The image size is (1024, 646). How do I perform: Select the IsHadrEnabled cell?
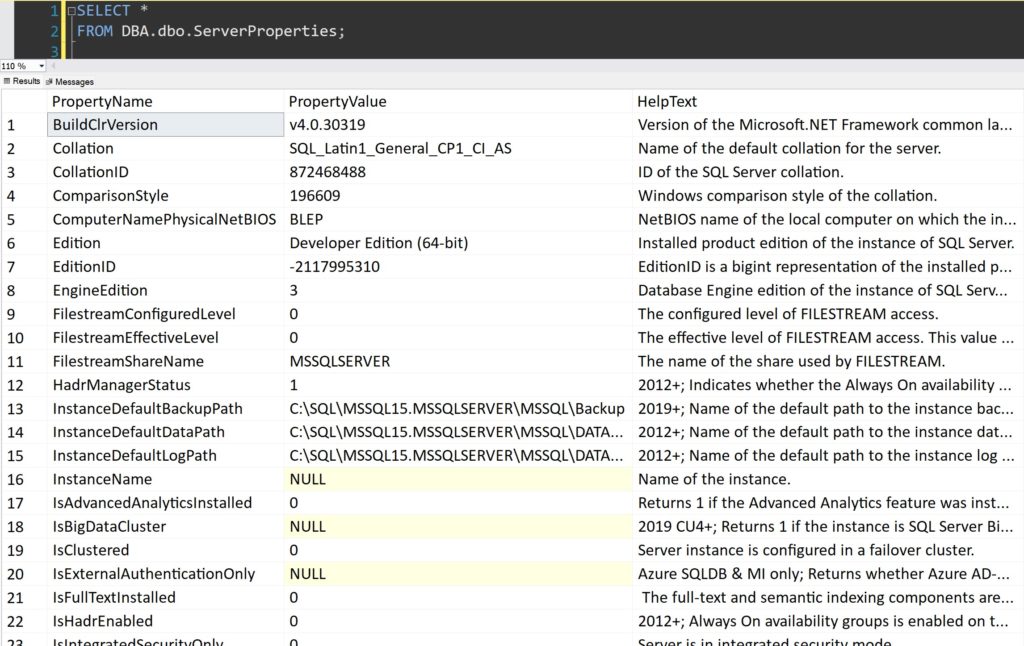click(166, 621)
